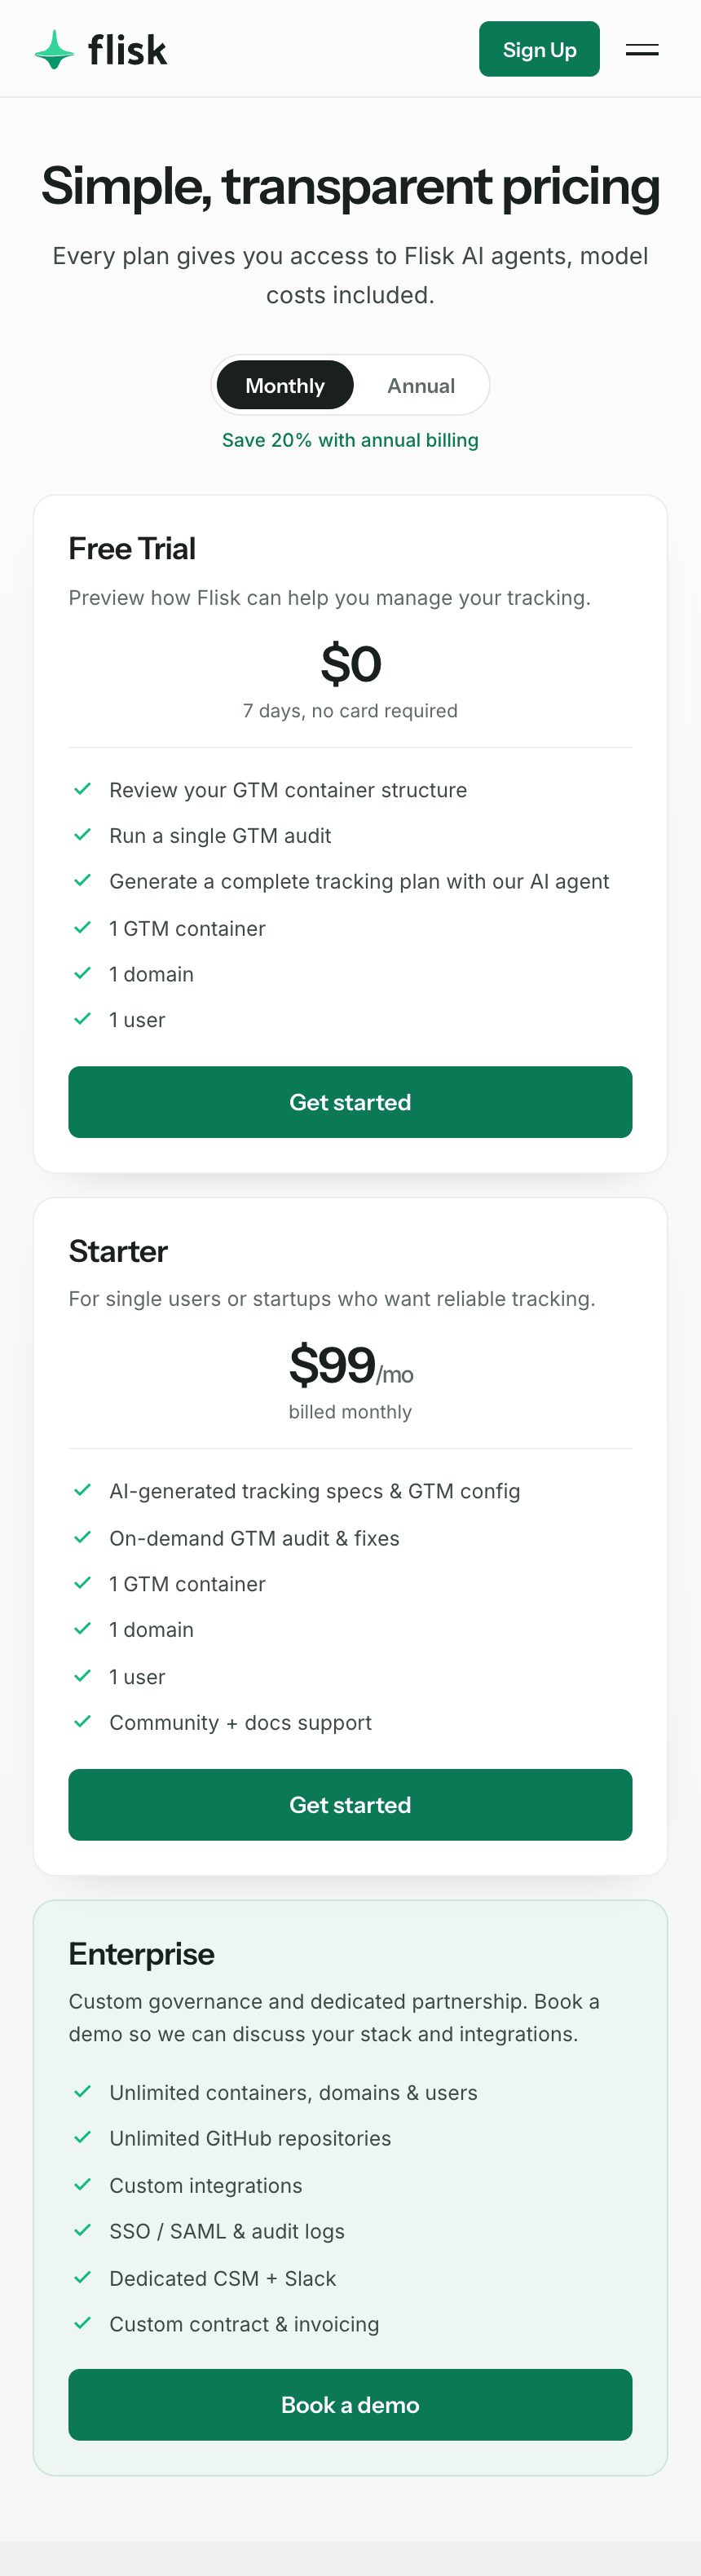Screen dimensions: 701x2576
Task: Switch billing toggle to Annual
Action: [x=421, y=385]
